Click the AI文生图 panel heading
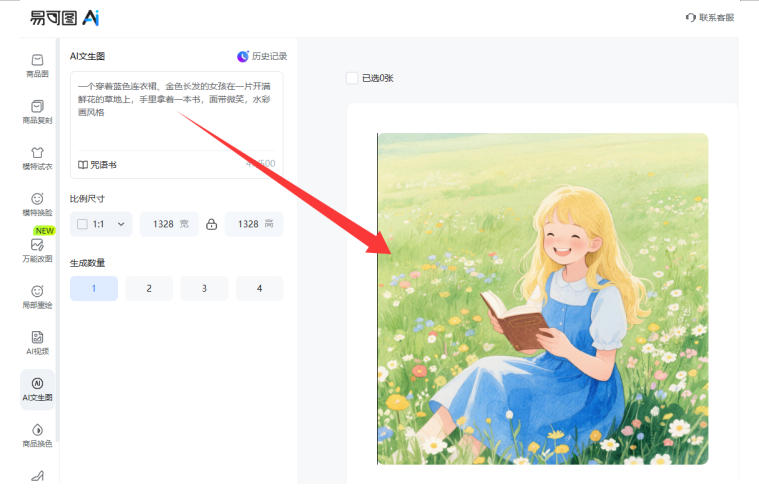Screen dimensions: 759x501 pyautogui.click(x=87, y=56)
